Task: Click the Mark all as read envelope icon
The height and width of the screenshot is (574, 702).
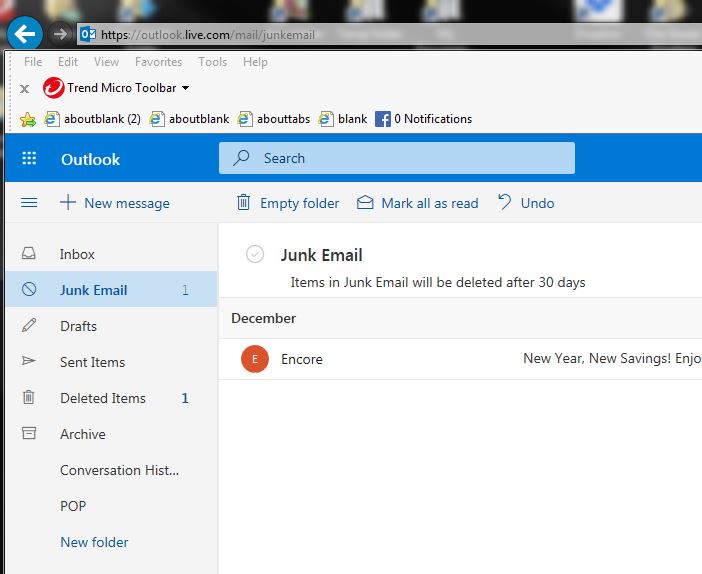Action: tap(365, 202)
